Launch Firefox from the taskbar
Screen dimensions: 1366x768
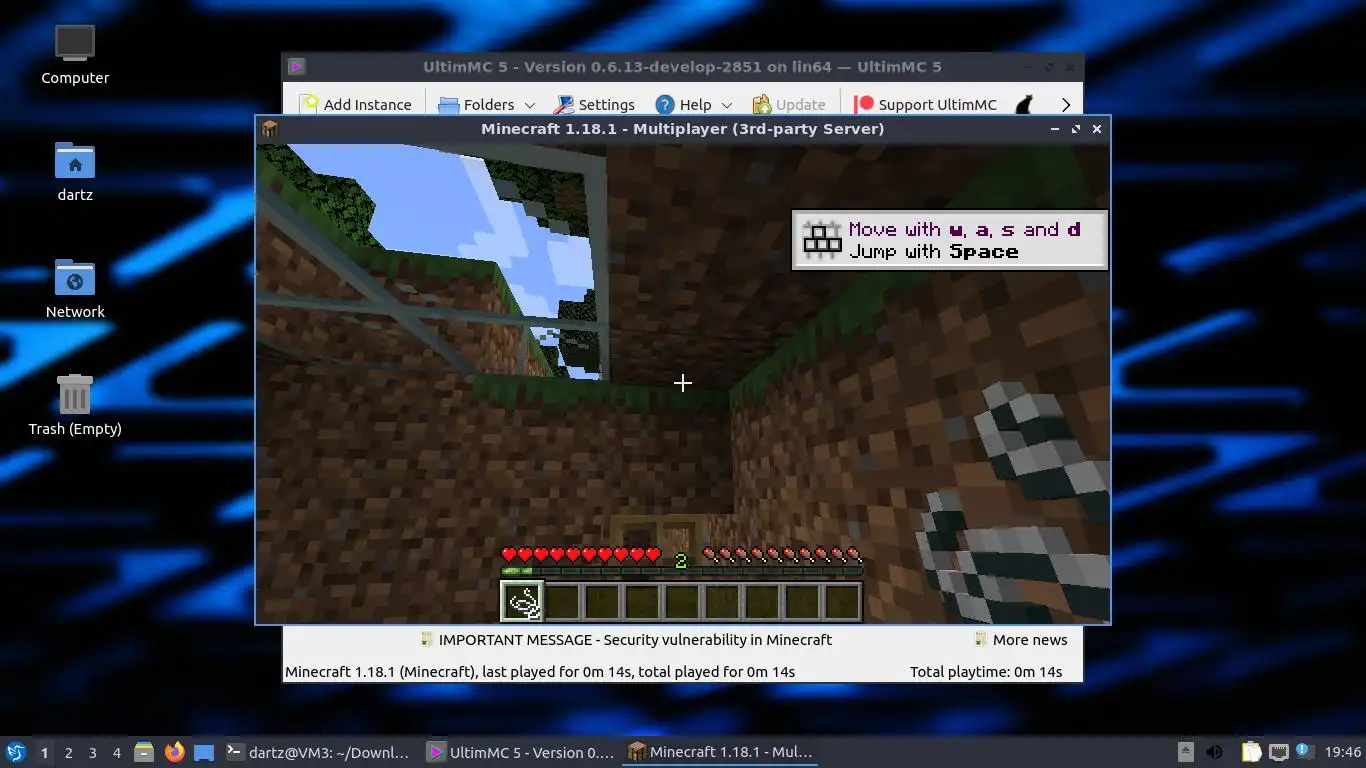click(174, 752)
